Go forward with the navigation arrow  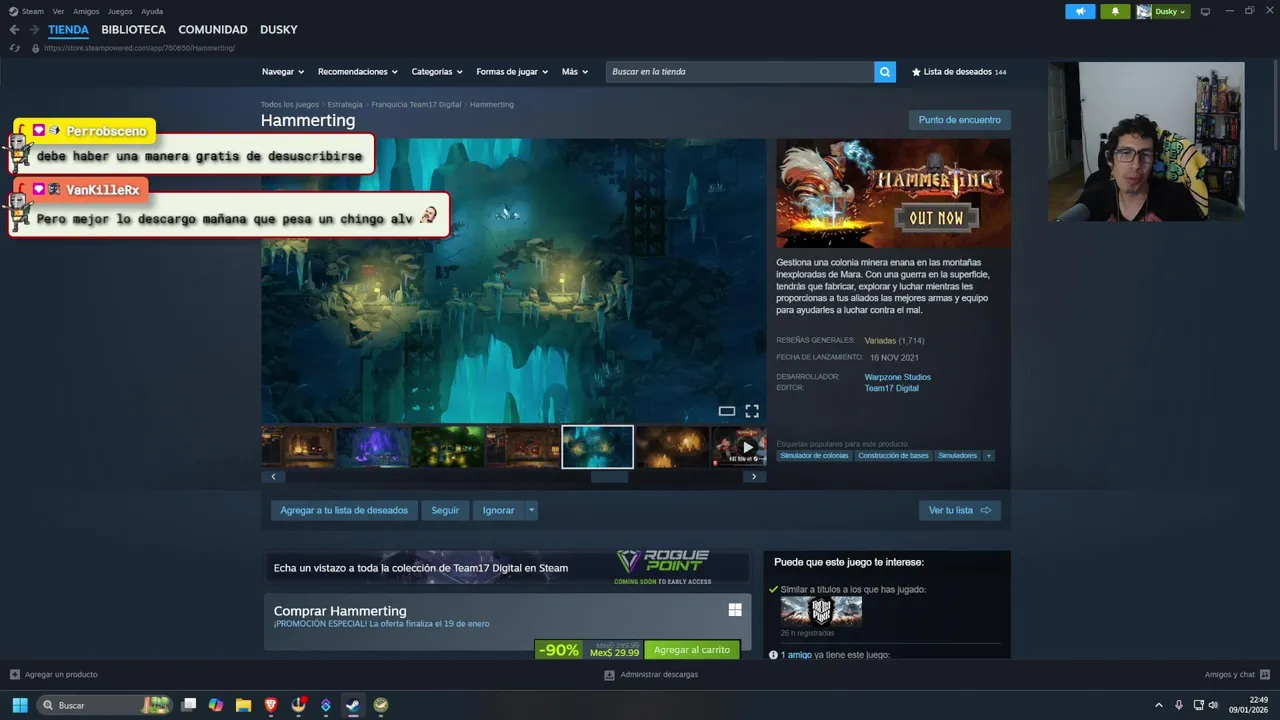(x=34, y=30)
